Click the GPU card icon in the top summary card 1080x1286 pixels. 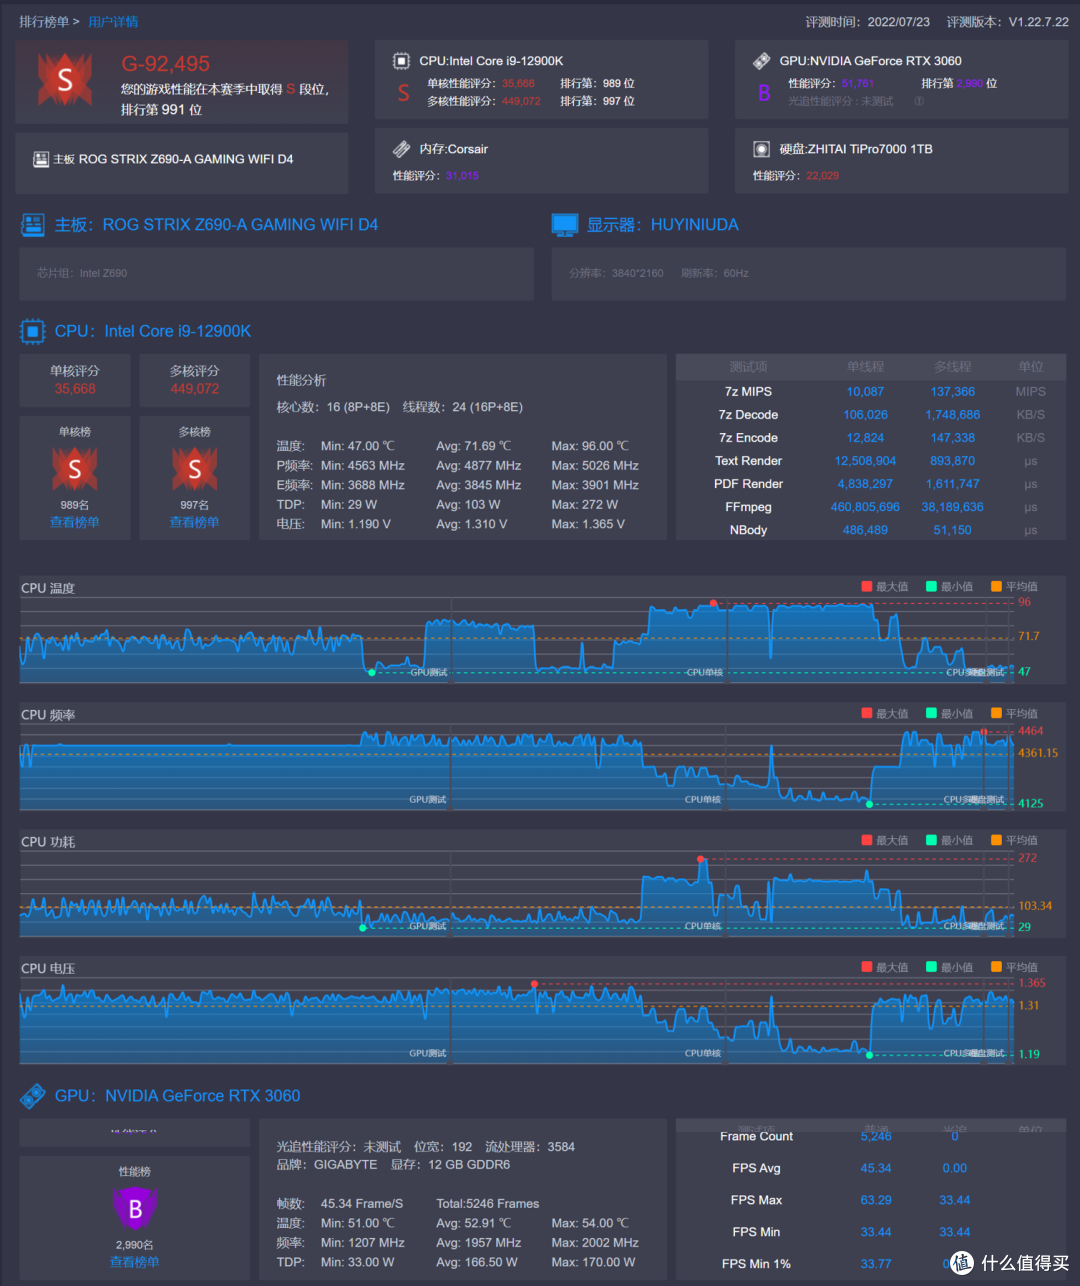click(761, 61)
